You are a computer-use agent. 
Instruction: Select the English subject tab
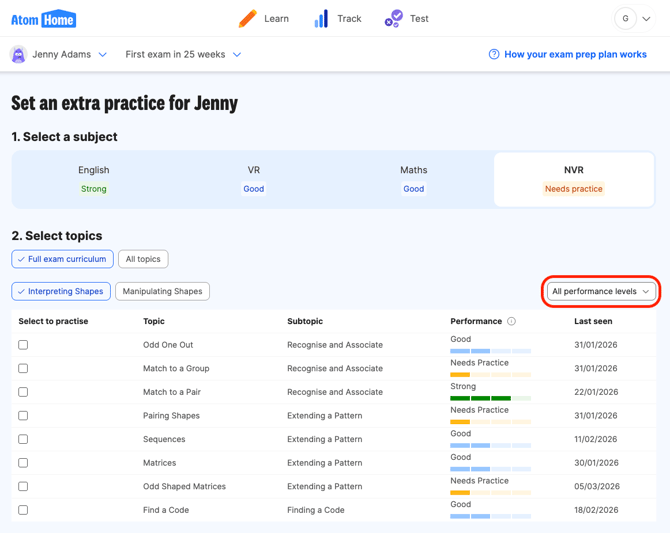(93, 179)
